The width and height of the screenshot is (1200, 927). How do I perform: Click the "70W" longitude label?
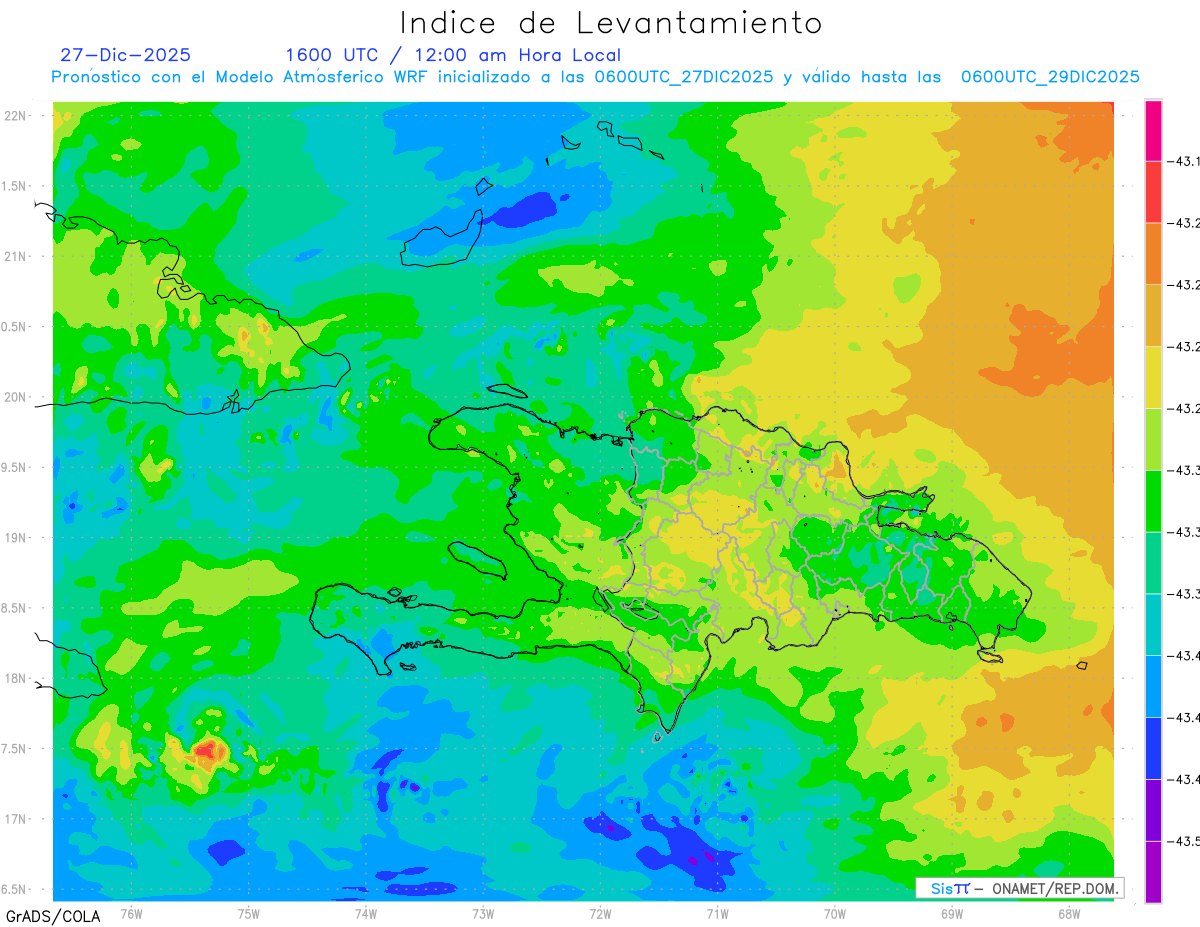pyautogui.click(x=834, y=913)
